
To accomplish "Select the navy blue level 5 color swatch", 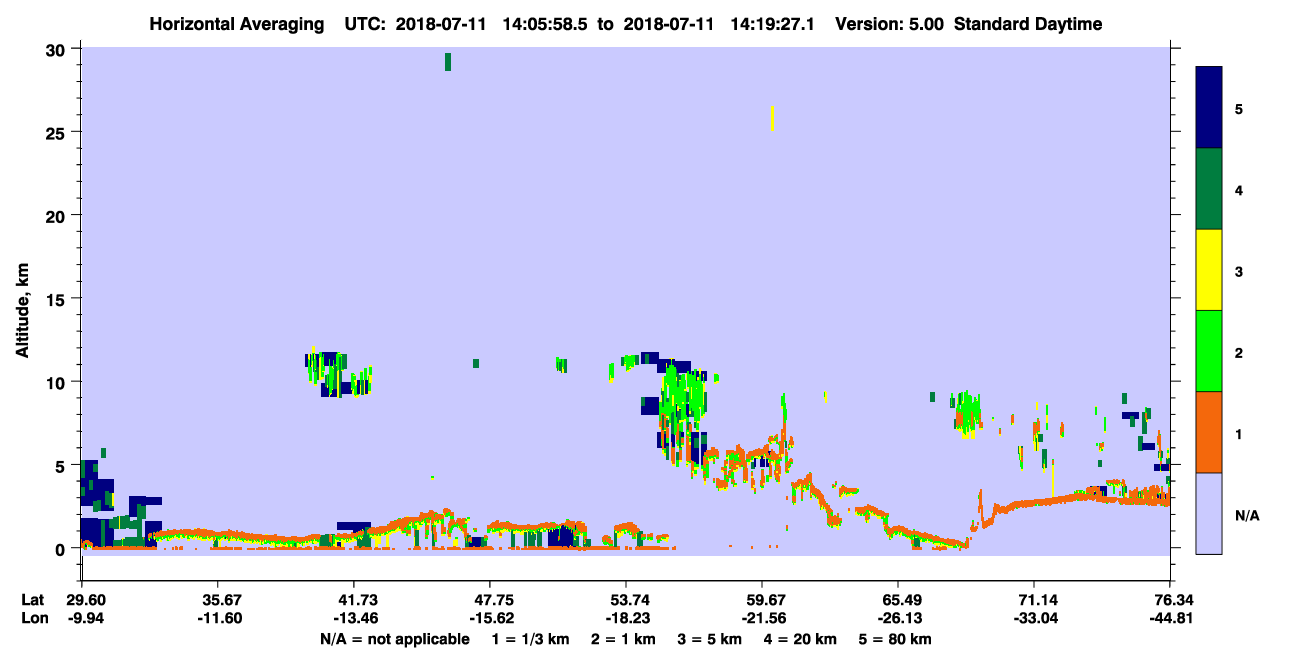I will [1209, 107].
